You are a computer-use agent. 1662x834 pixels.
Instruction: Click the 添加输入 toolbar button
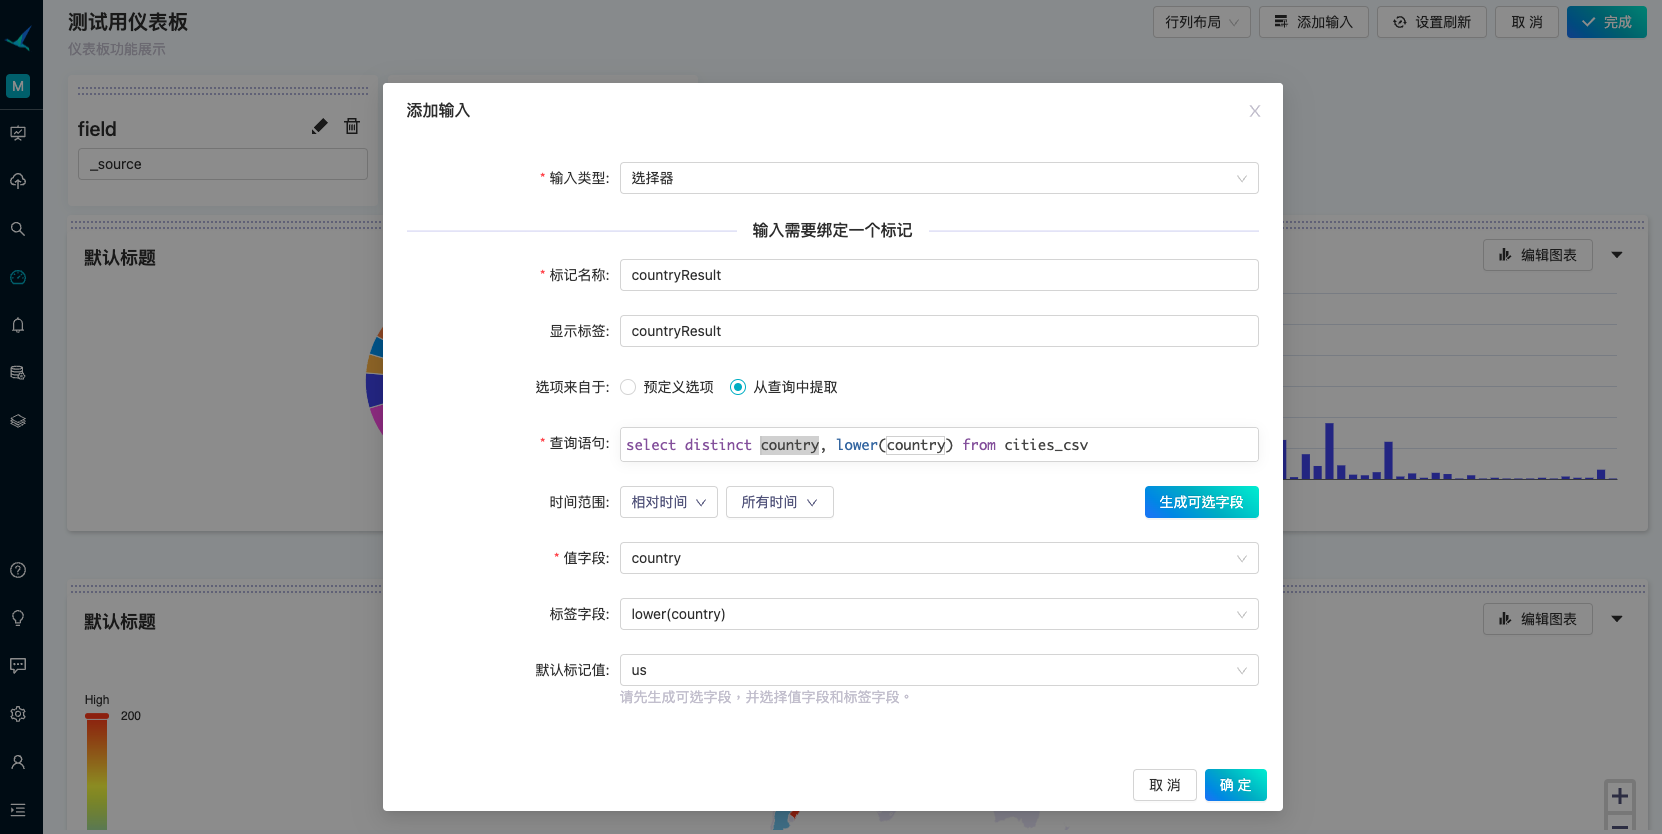click(1314, 22)
